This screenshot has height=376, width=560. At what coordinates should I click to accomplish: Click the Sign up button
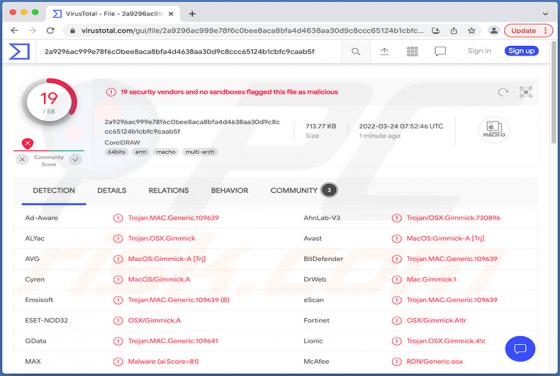coord(521,51)
